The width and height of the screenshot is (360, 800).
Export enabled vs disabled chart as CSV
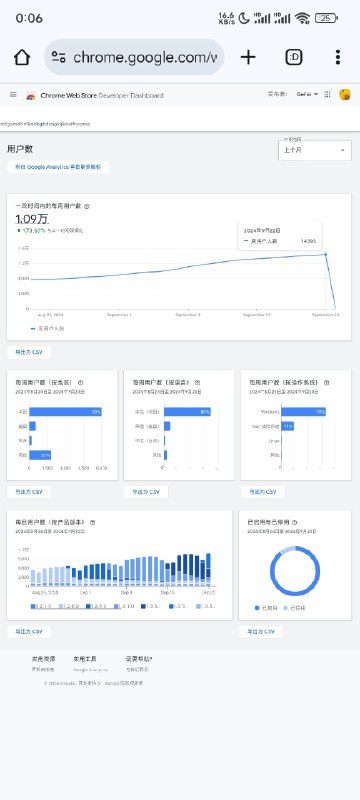coord(261,632)
